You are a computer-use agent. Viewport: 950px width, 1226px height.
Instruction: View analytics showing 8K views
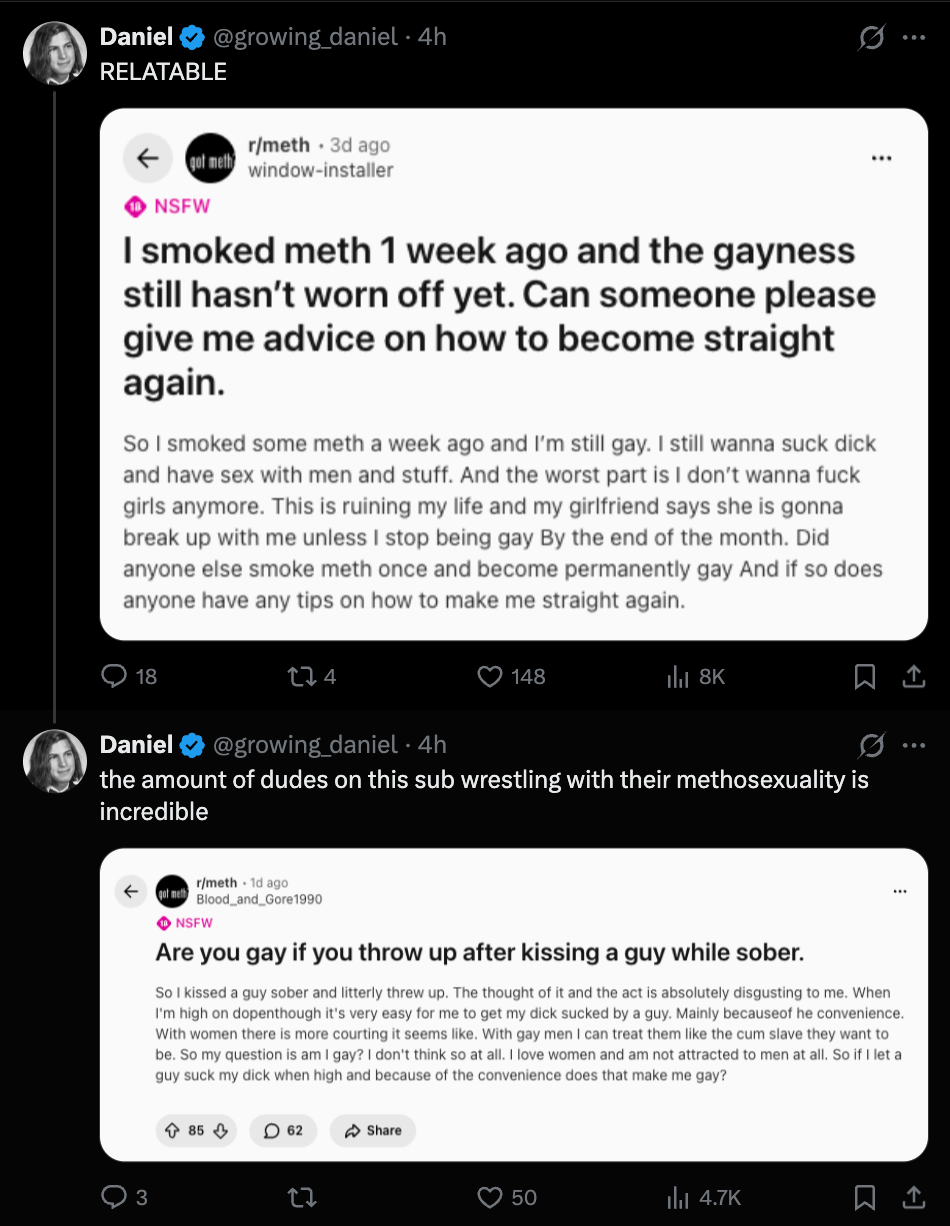695,677
